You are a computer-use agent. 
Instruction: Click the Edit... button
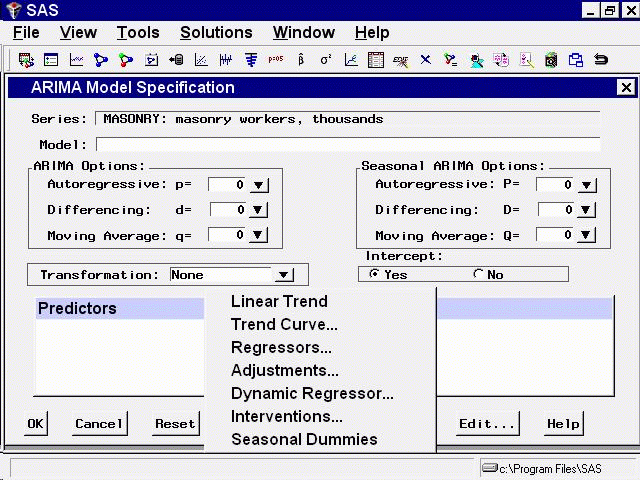click(x=487, y=423)
